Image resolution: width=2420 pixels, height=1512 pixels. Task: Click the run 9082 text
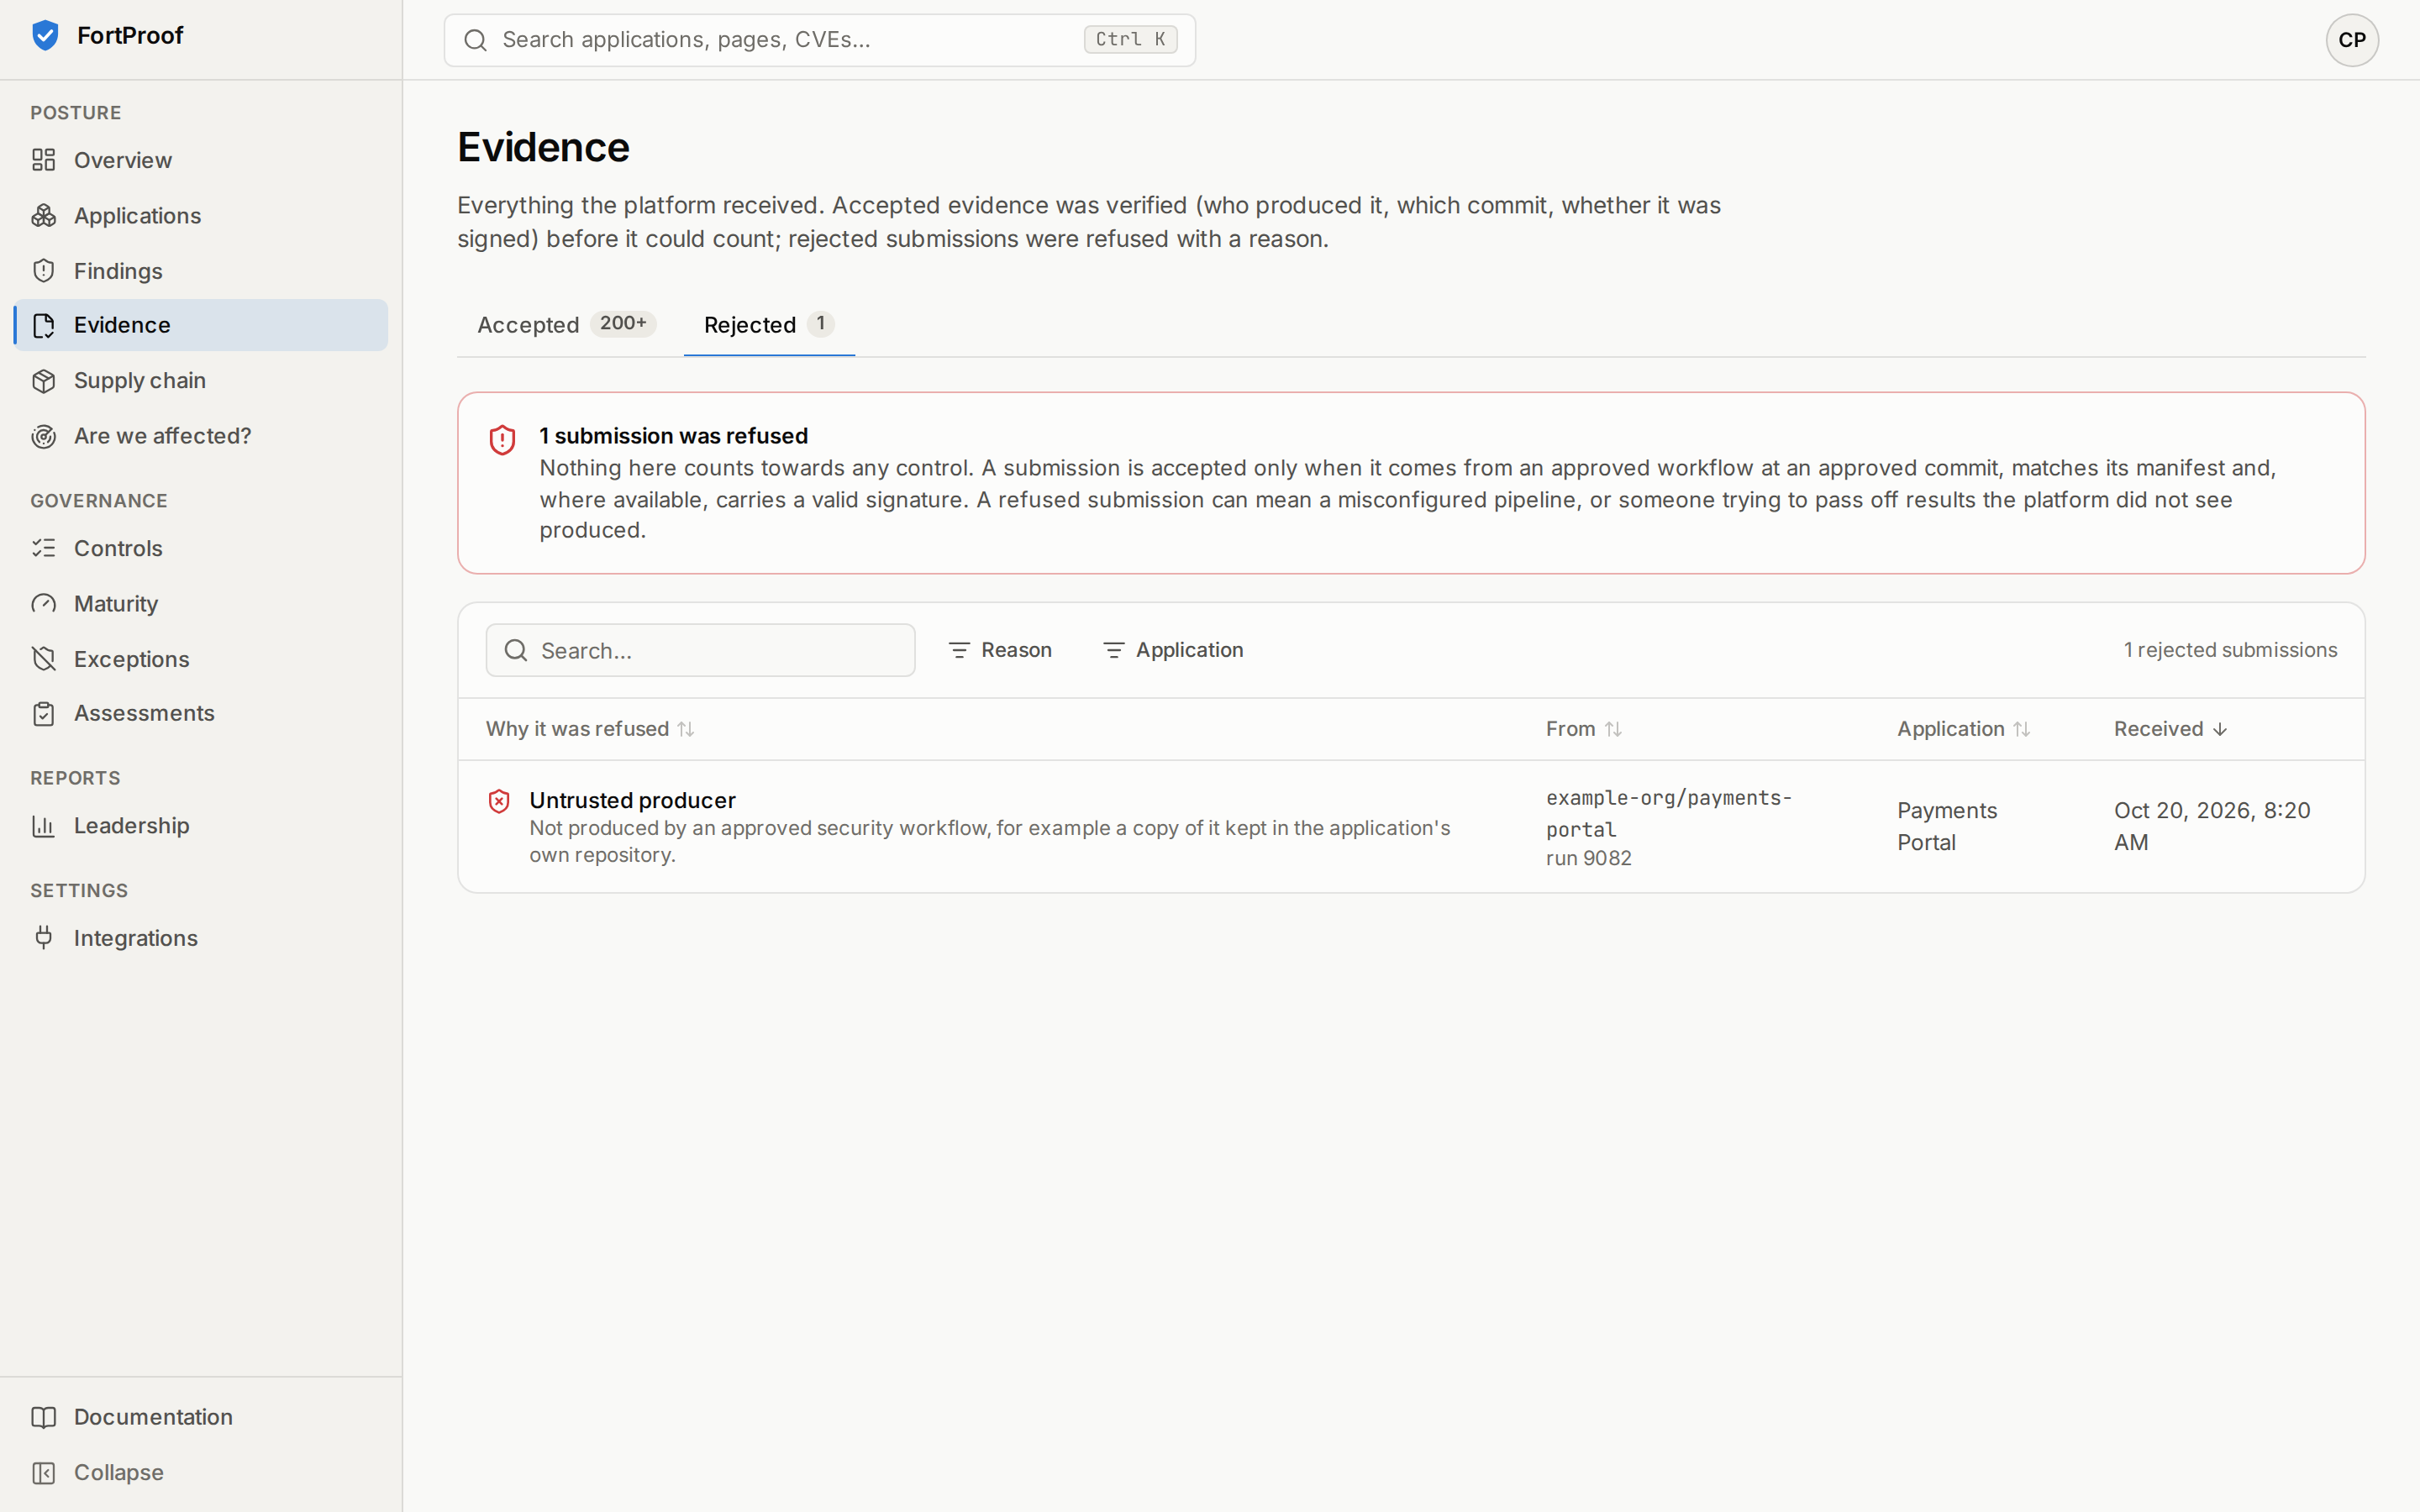(x=1588, y=859)
